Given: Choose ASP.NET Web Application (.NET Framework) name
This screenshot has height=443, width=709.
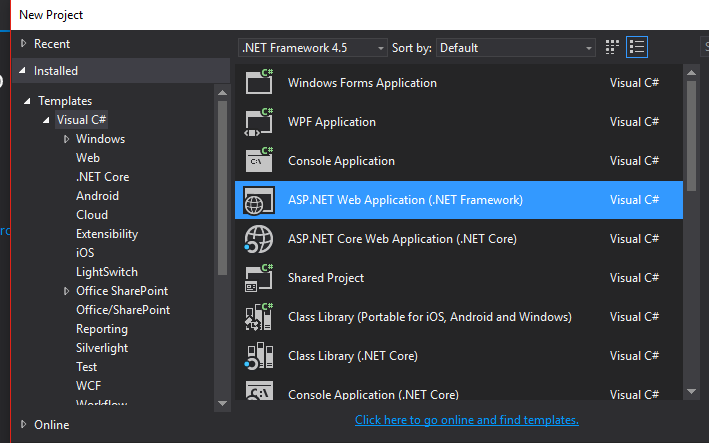Looking at the screenshot, I should 406,200.
